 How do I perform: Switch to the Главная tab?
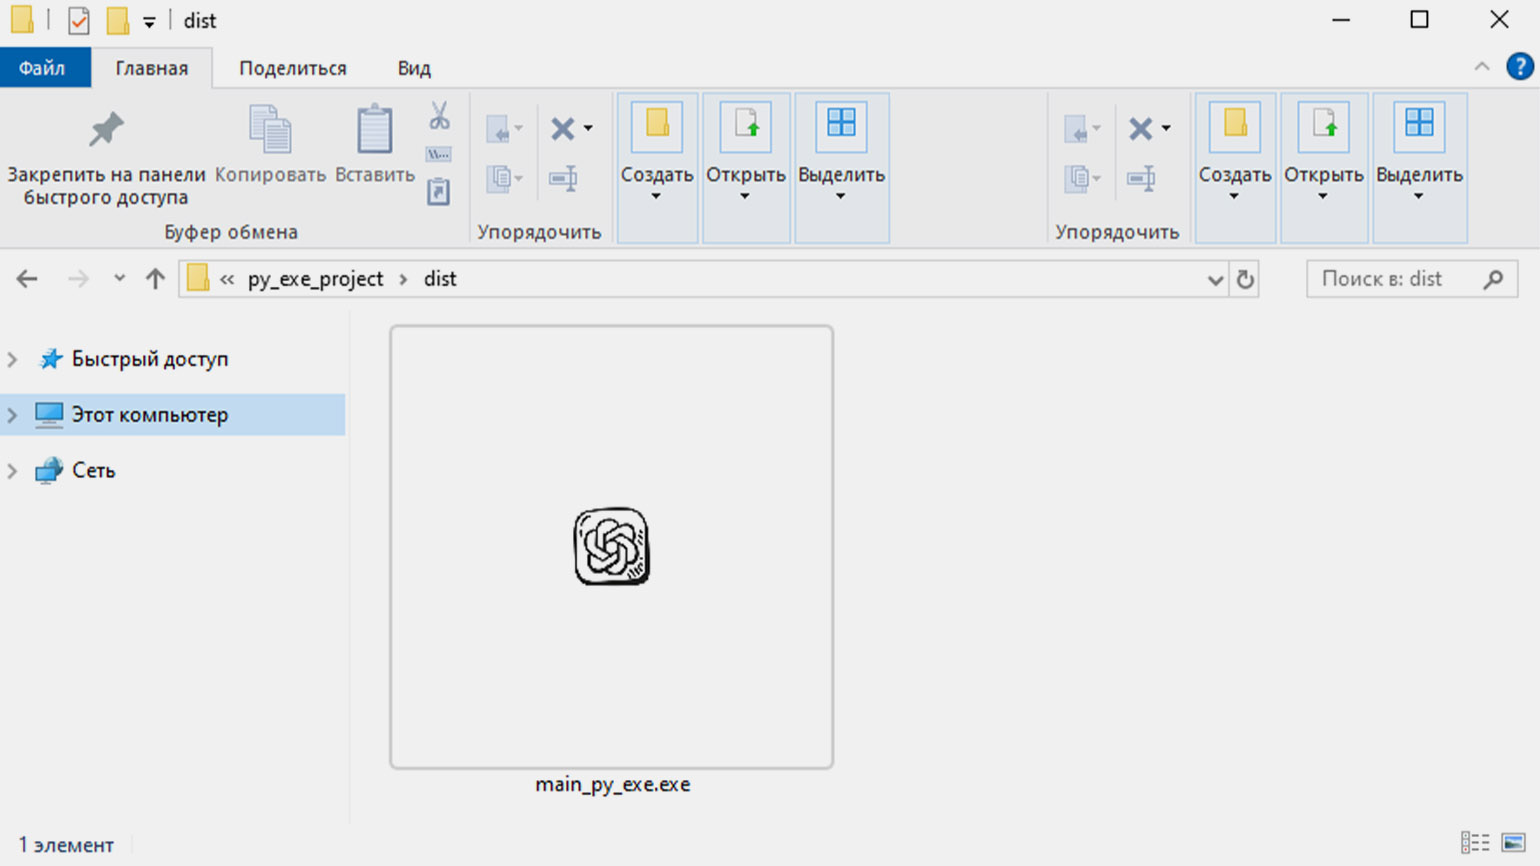pyautogui.click(x=152, y=68)
